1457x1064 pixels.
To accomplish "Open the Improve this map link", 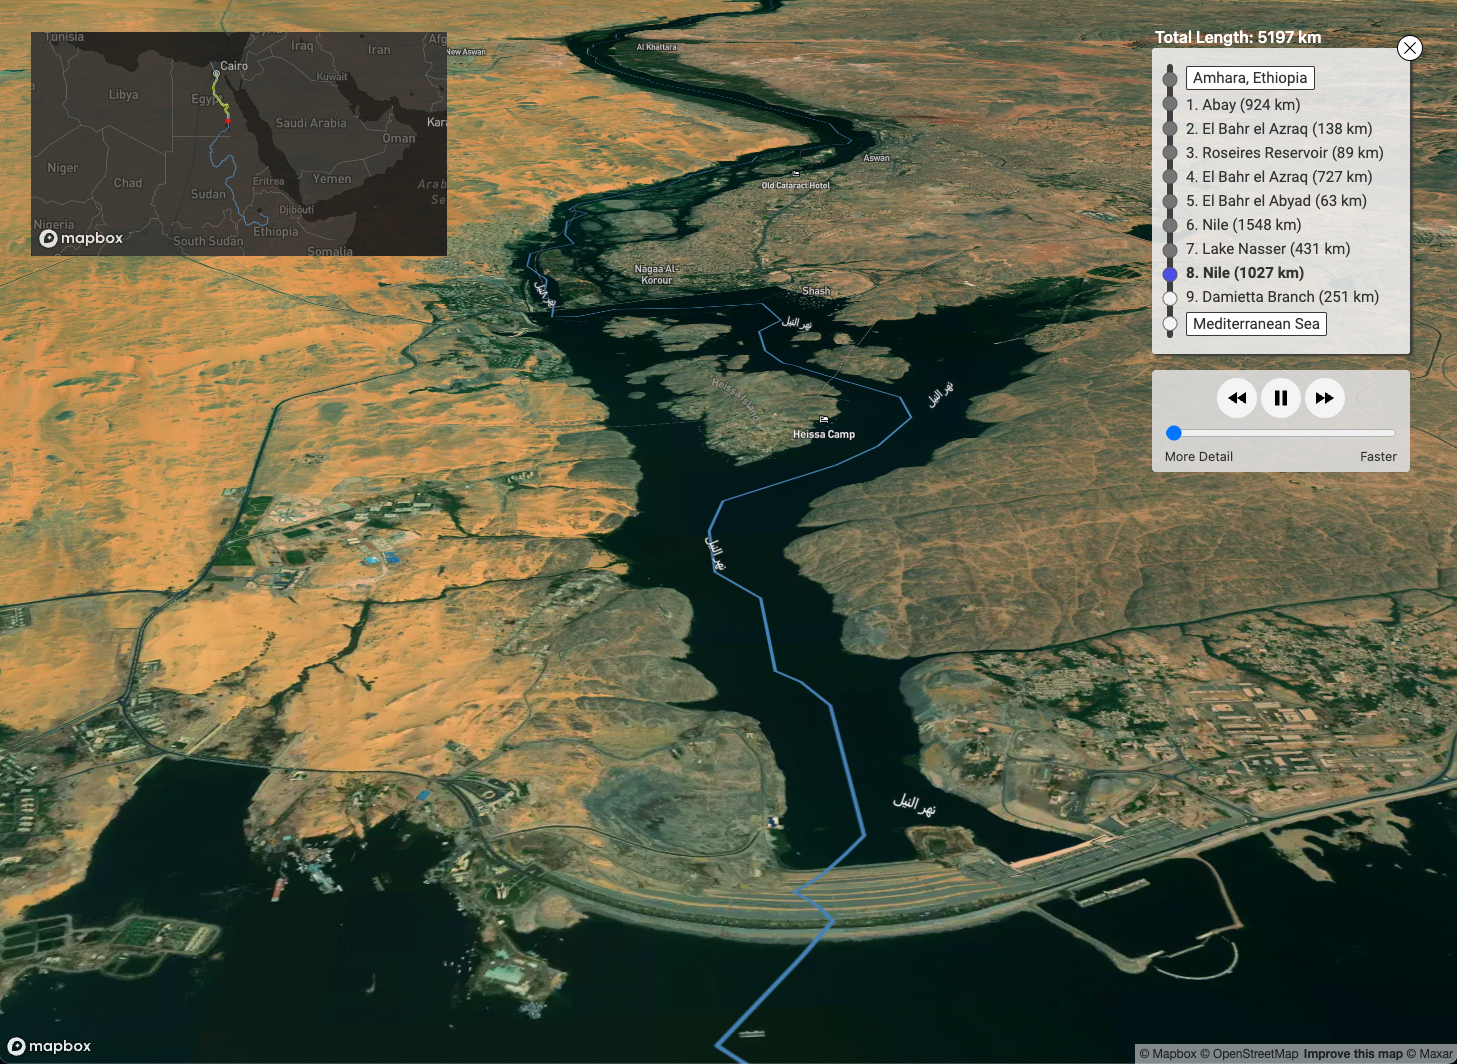I will coord(1352,1054).
